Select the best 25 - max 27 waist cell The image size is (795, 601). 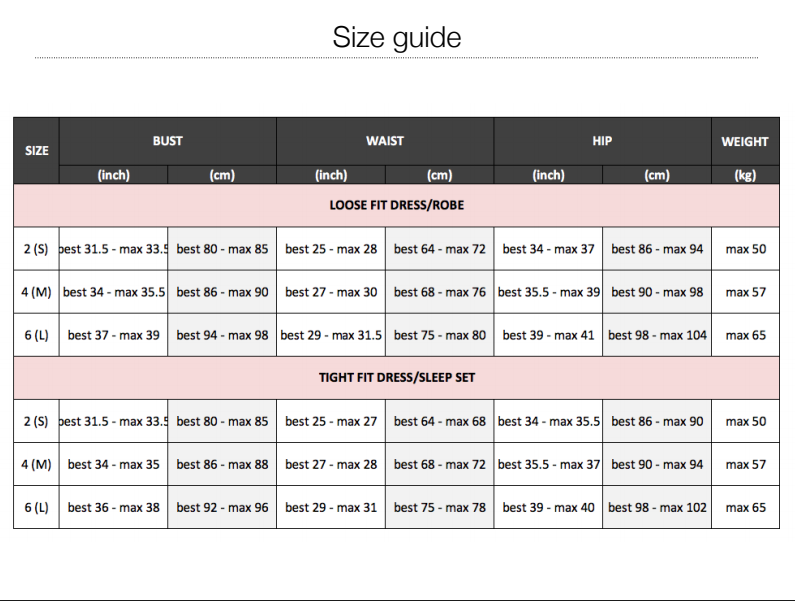coord(331,421)
